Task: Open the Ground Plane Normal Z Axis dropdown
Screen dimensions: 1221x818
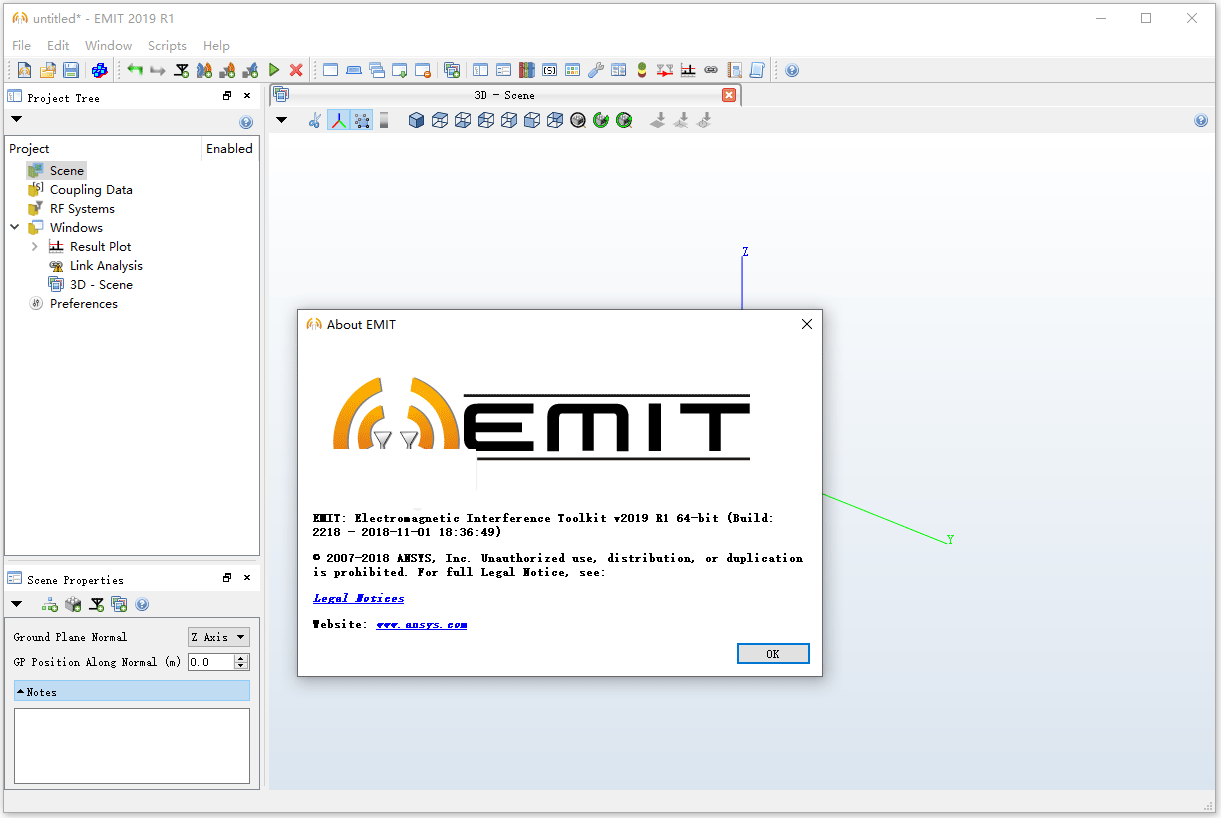Action: [219, 637]
